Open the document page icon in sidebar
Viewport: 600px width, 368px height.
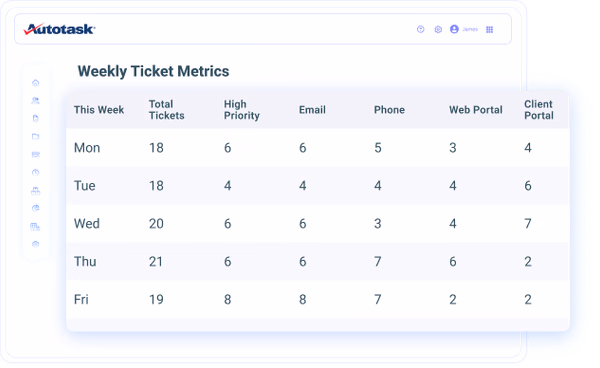pos(36,118)
